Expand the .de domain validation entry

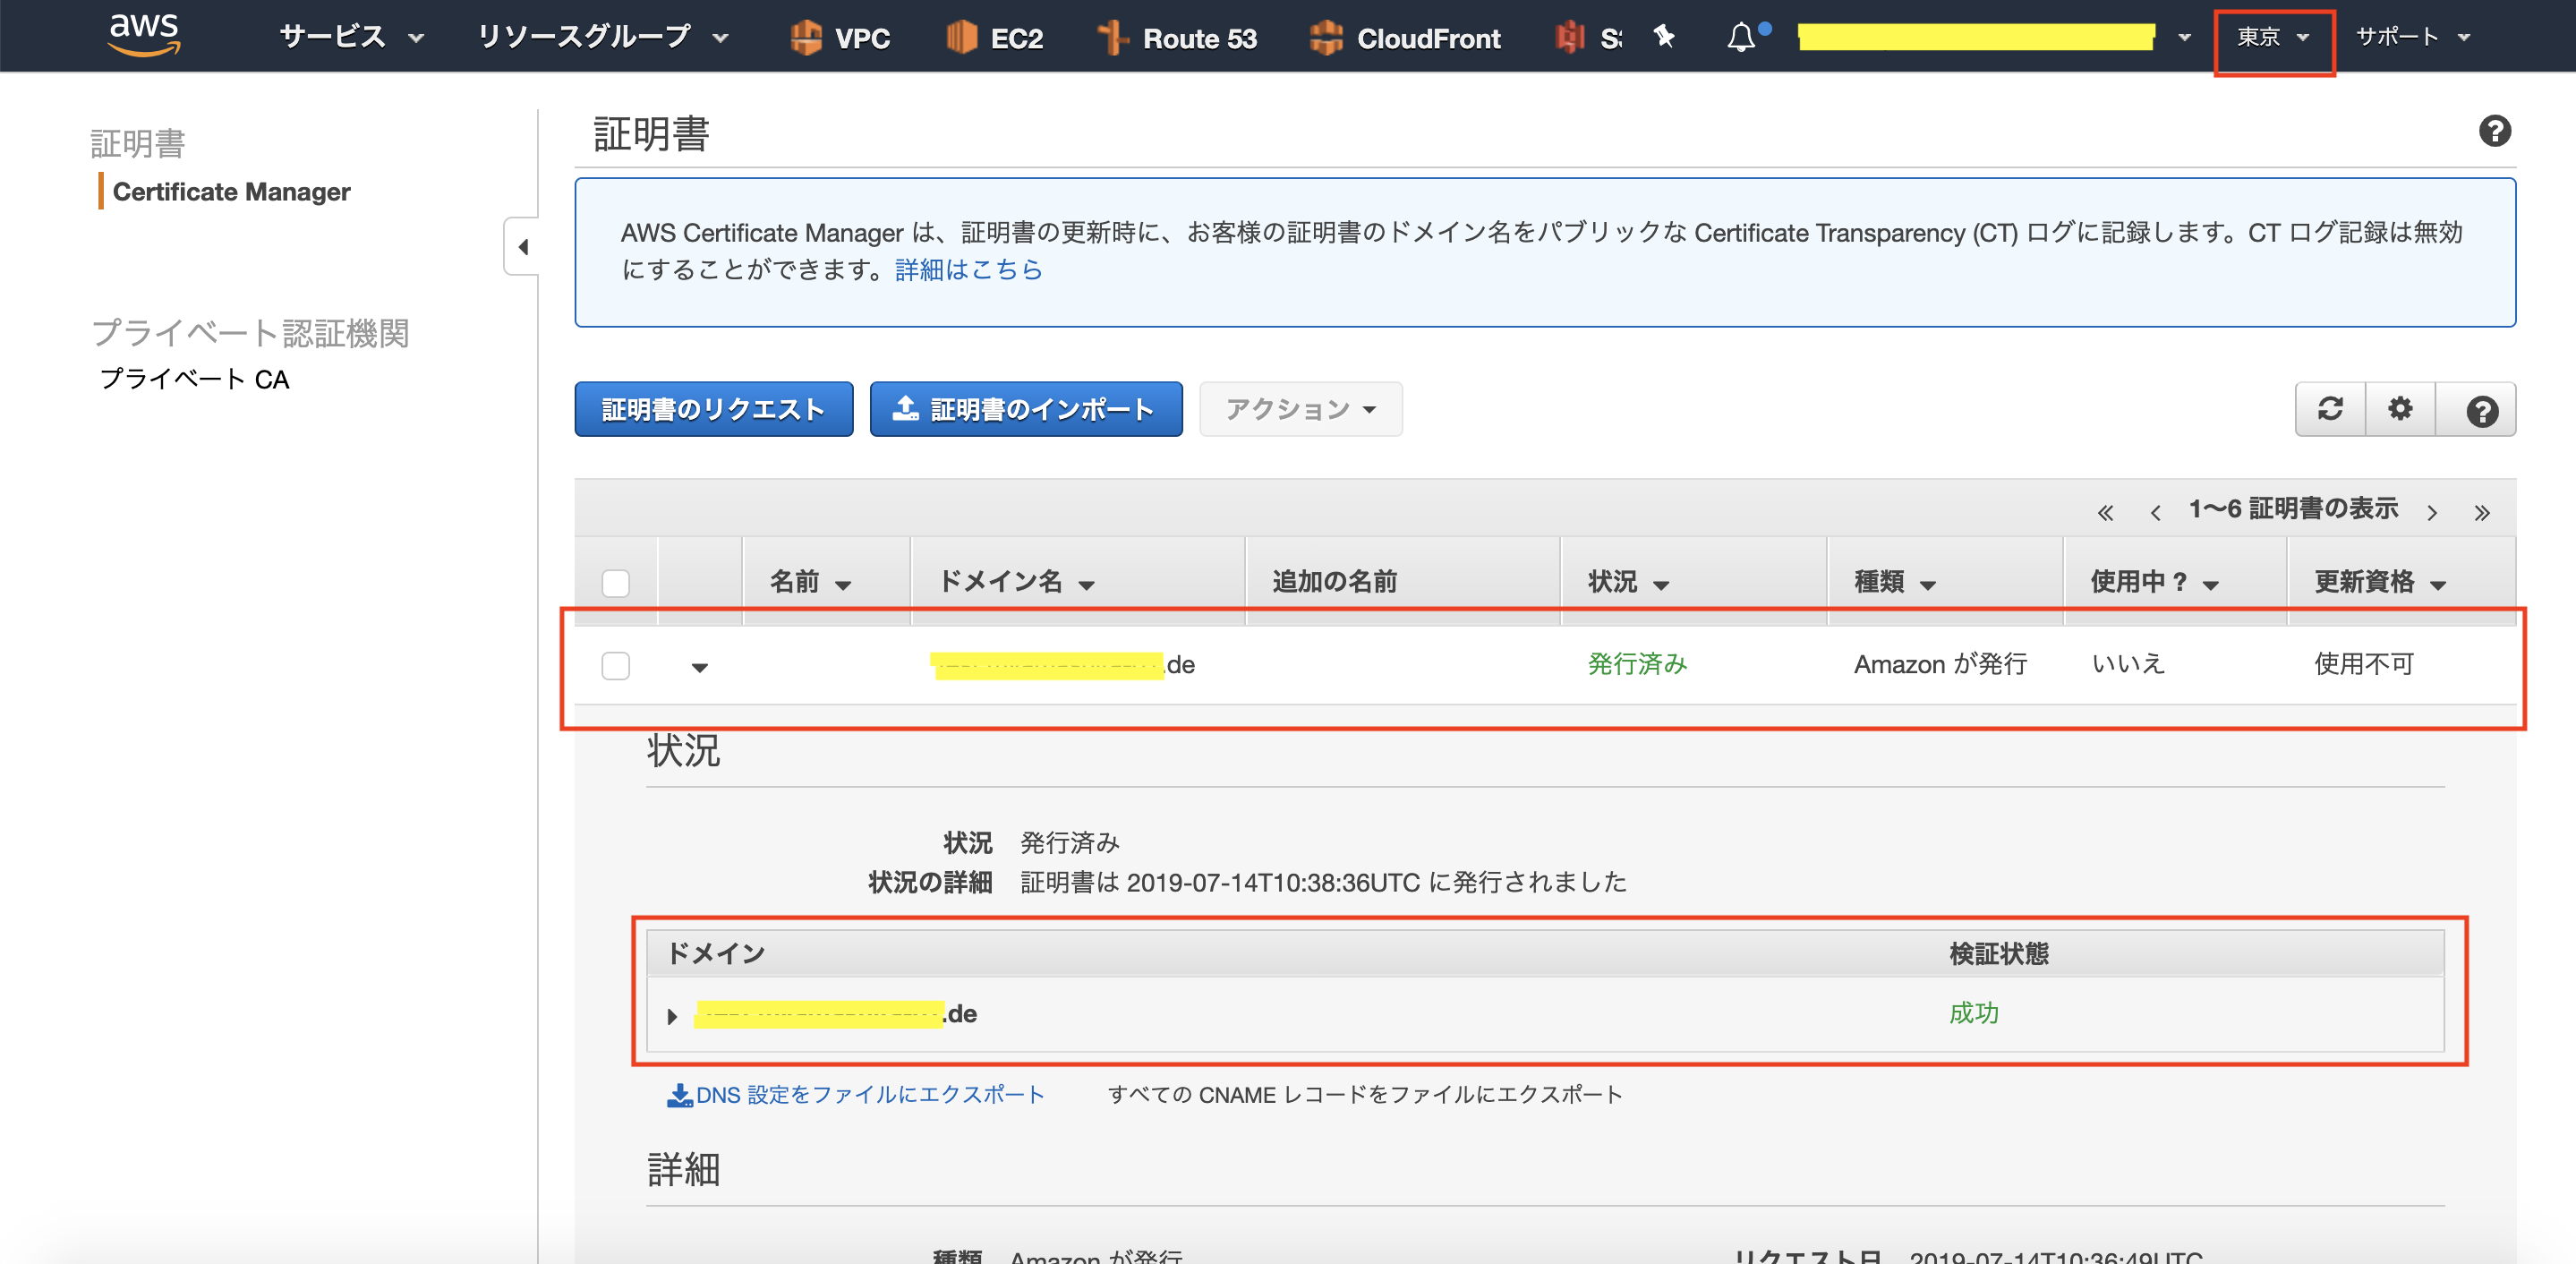[x=672, y=1016]
